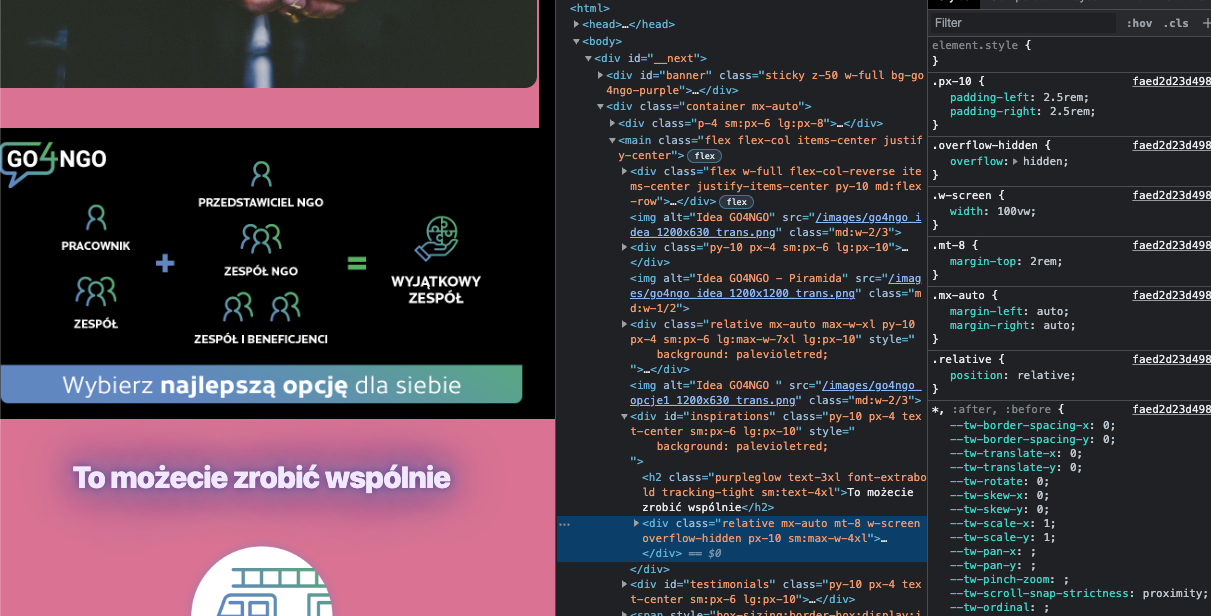
Task: Expand the div flex w-full flex-col-reverse node
Action: tap(624, 172)
